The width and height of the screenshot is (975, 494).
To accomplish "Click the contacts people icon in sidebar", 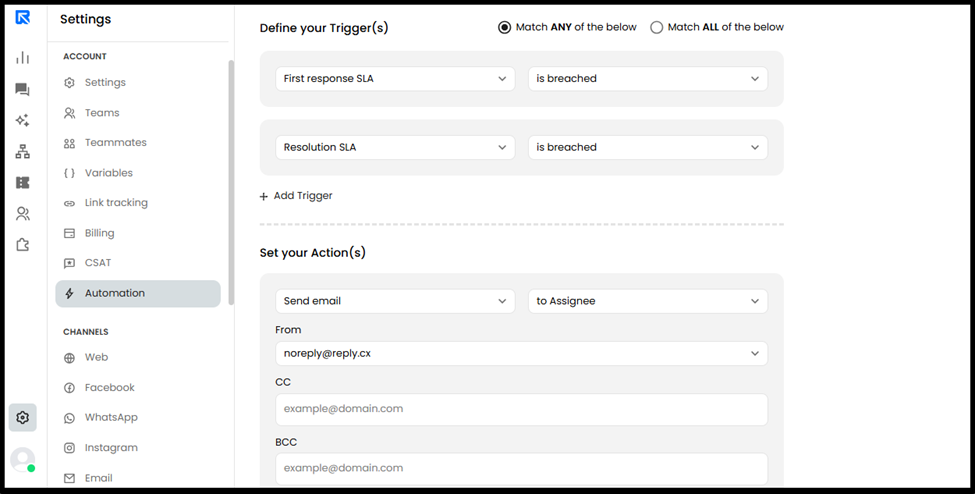I will (x=22, y=213).
